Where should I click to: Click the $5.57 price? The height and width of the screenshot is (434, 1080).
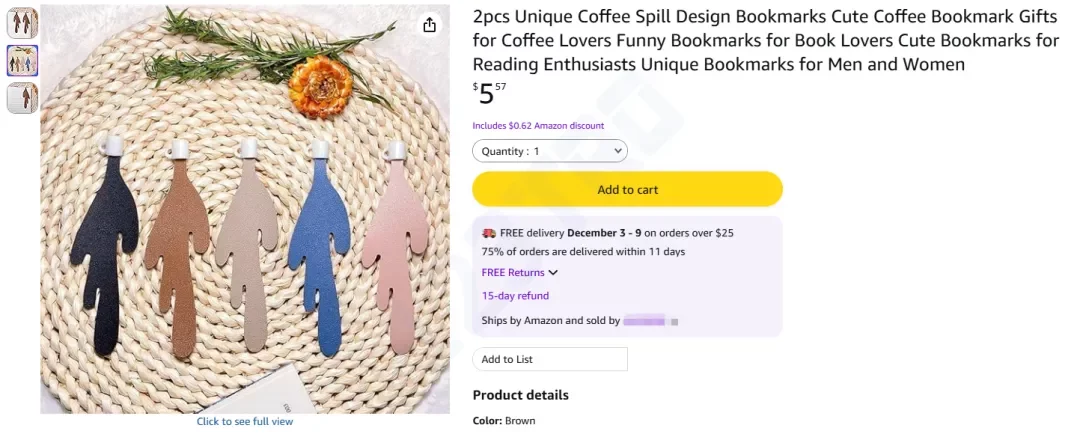pos(490,94)
